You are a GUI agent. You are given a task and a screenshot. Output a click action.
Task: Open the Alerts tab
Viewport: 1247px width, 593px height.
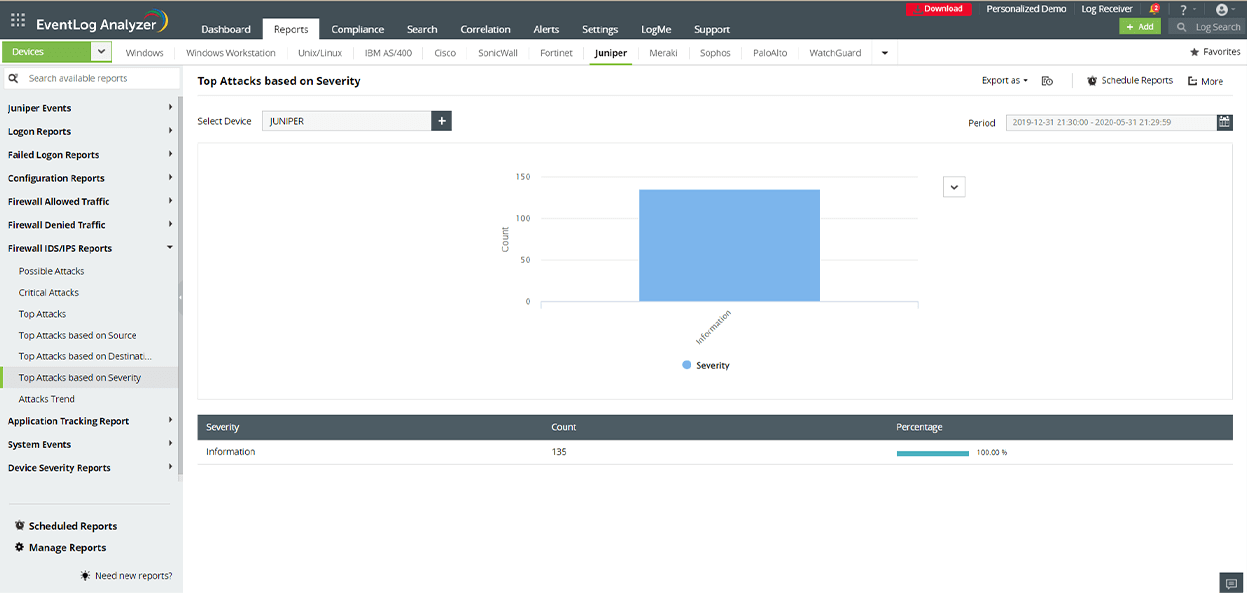[547, 29]
